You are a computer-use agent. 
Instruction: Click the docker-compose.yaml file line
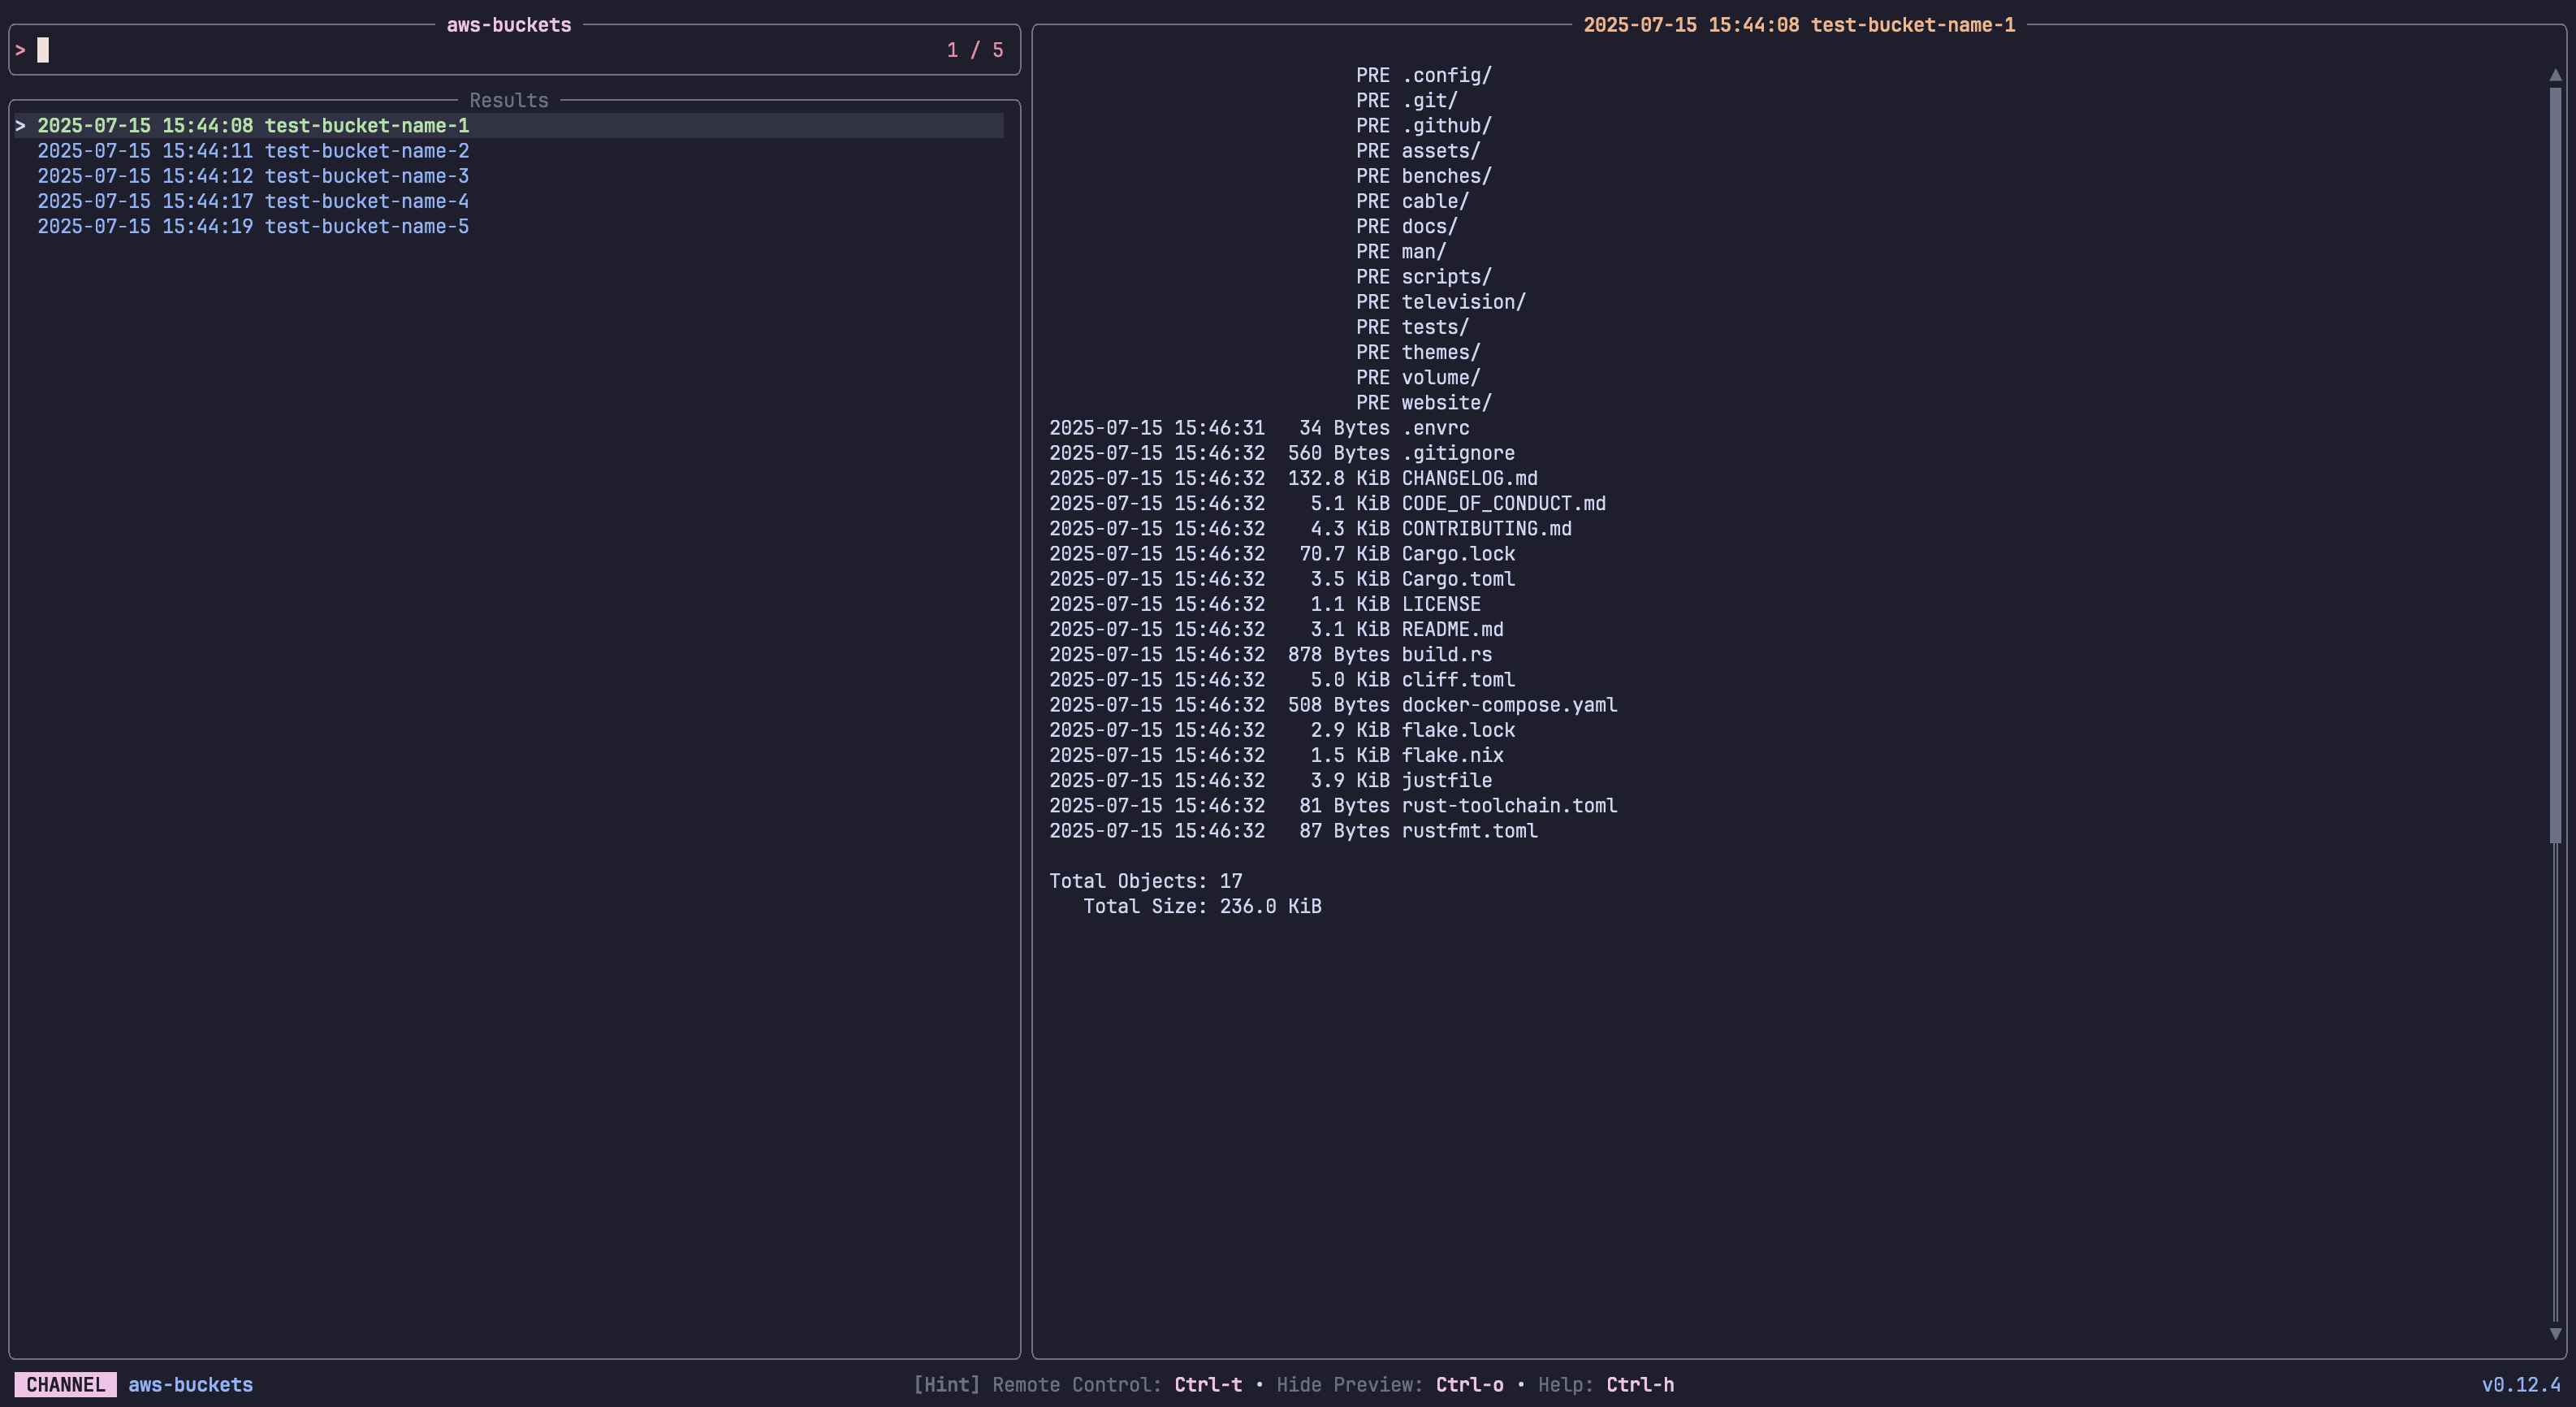point(1333,705)
